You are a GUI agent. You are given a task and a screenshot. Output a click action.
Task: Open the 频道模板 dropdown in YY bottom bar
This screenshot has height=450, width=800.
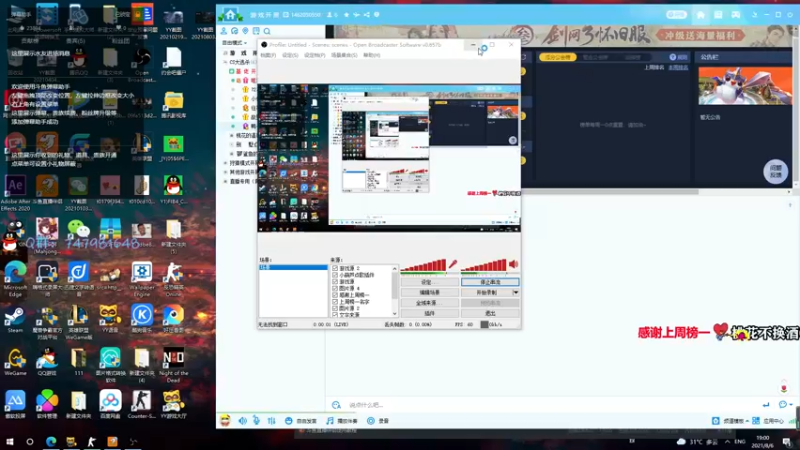tap(733, 421)
